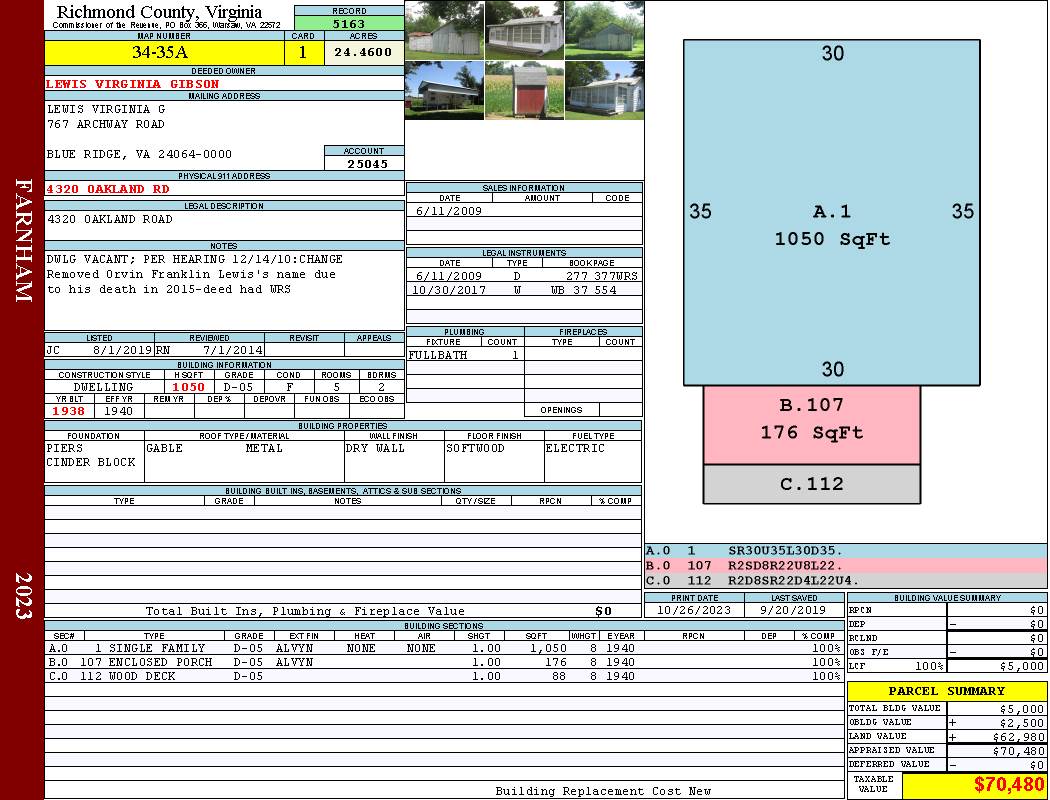Select the gray C.112 deck section
The height and width of the screenshot is (800, 1050).
coord(811,484)
